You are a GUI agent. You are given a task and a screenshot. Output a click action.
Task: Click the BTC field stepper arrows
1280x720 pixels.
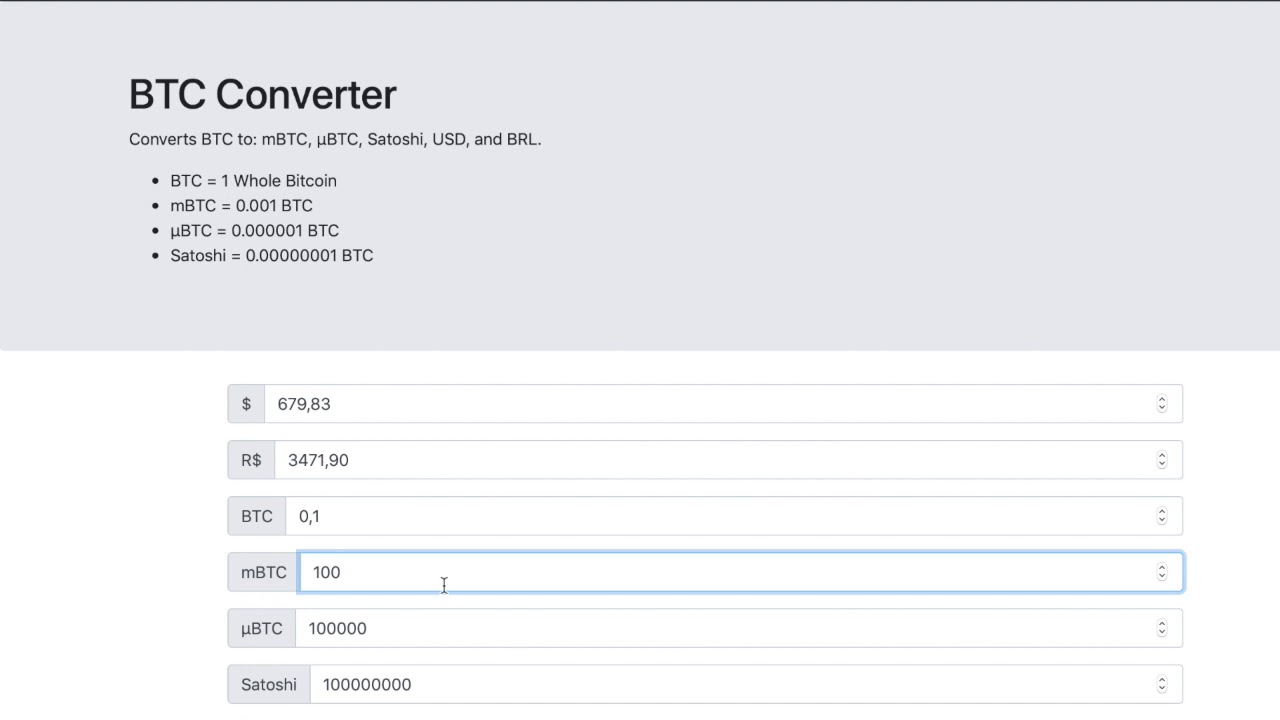1162,516
